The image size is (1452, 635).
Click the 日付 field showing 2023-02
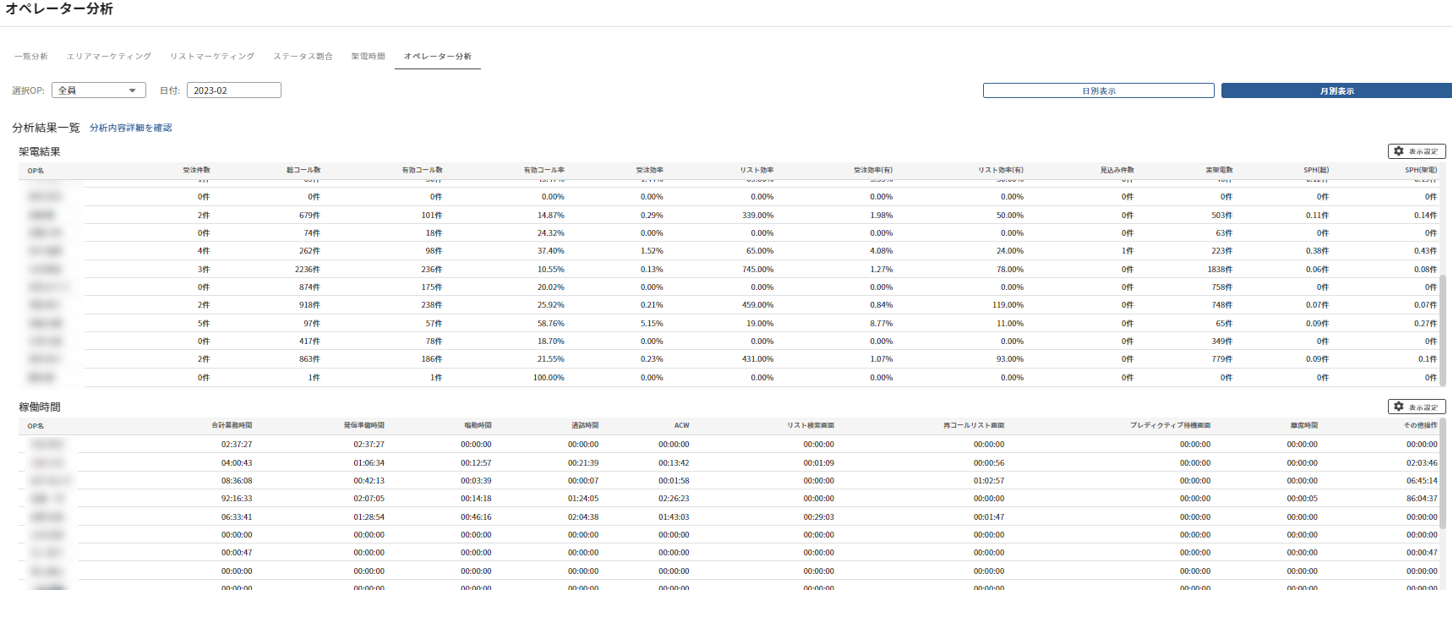[233, 90]
